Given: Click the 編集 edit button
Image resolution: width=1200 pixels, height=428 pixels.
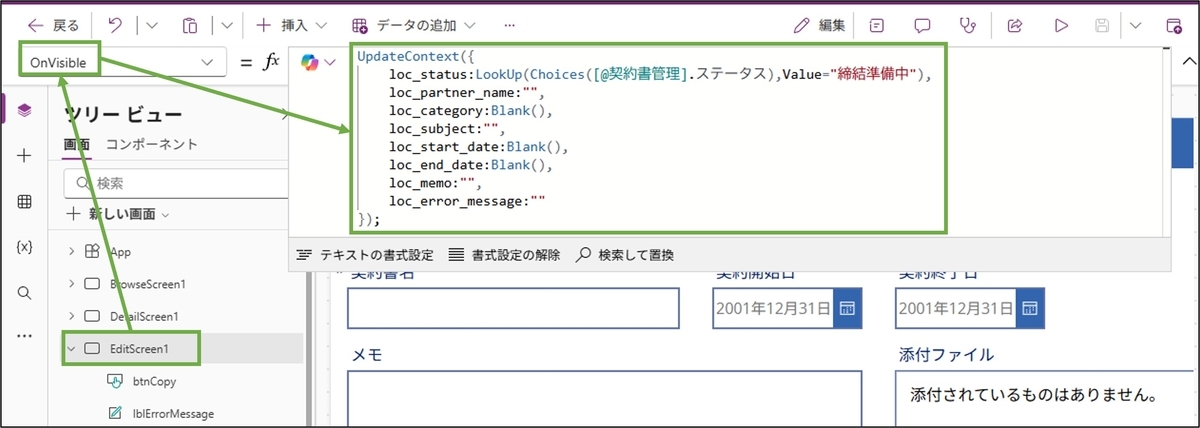Looking at the screenshot, I should pyautogui.click(x=819, y=25).
